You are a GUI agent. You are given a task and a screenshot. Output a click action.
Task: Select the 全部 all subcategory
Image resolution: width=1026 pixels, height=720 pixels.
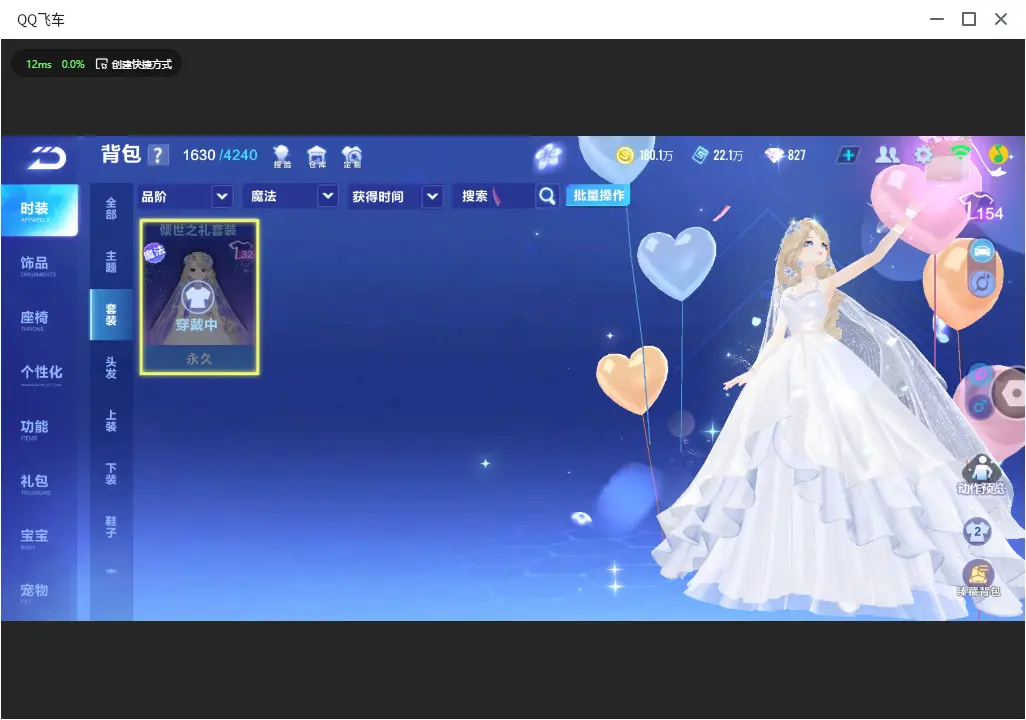coord(111,208)
